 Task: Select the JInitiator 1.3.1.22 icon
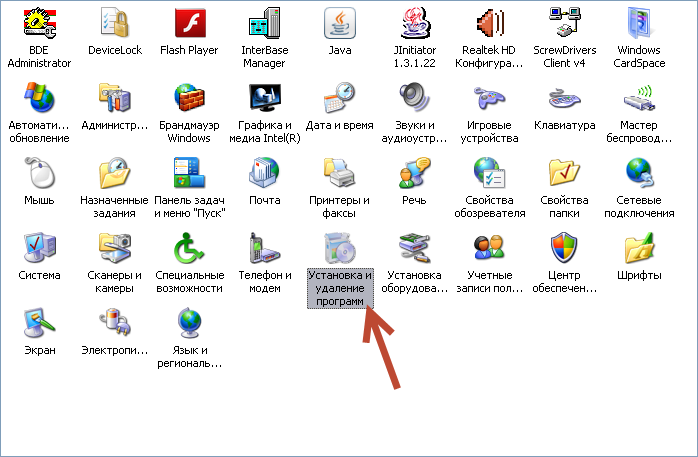click(415, 24)
